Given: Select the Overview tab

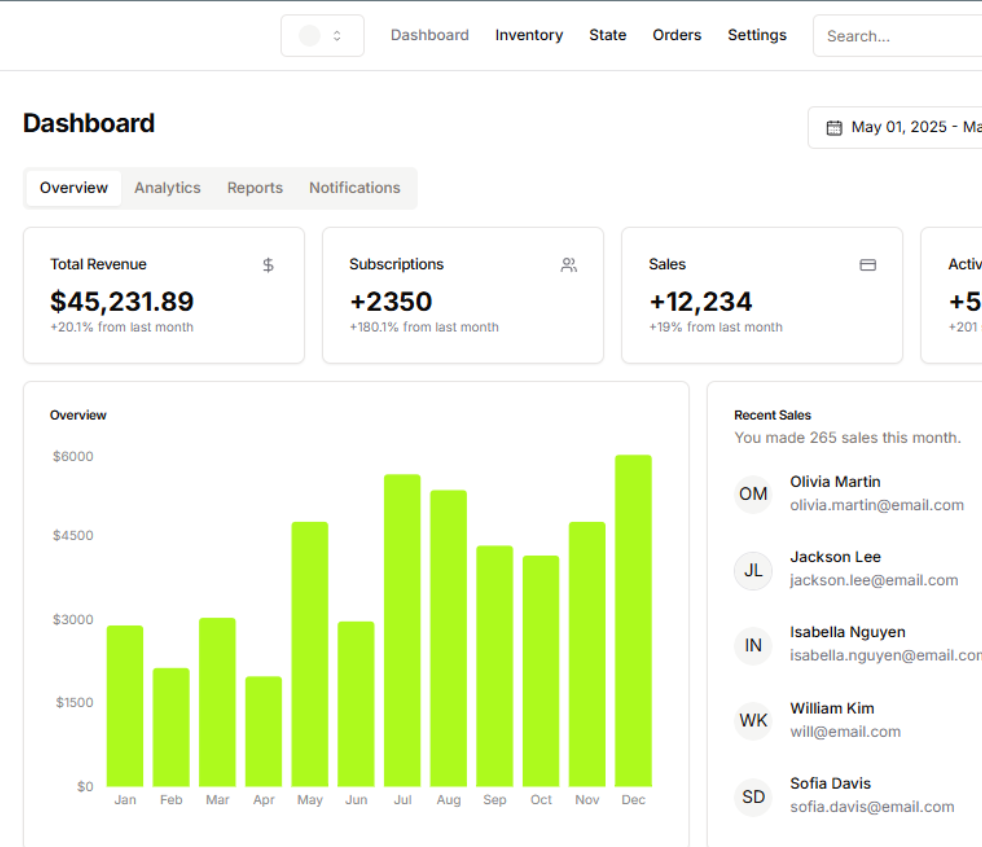Looking at the screenshot, I should 73,188.
